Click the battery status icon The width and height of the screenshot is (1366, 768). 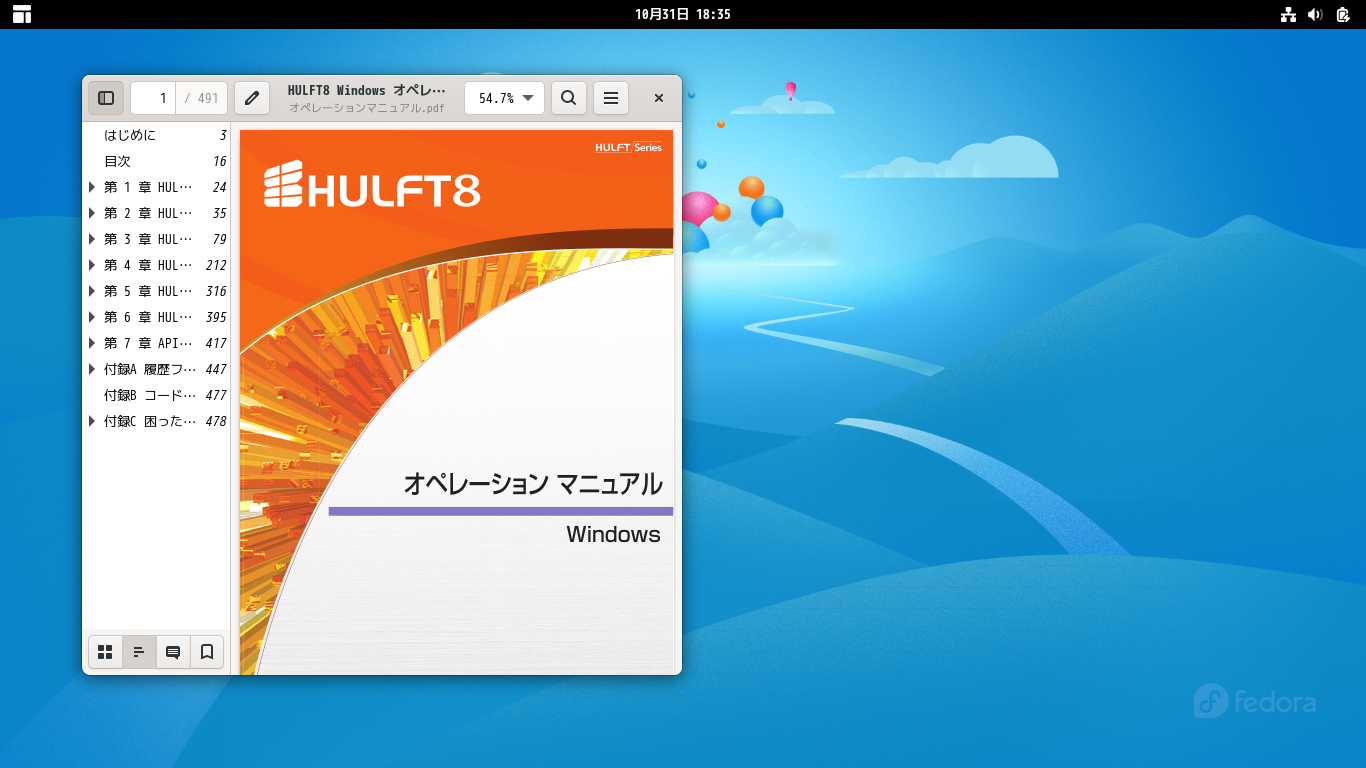click(1343, 14)
